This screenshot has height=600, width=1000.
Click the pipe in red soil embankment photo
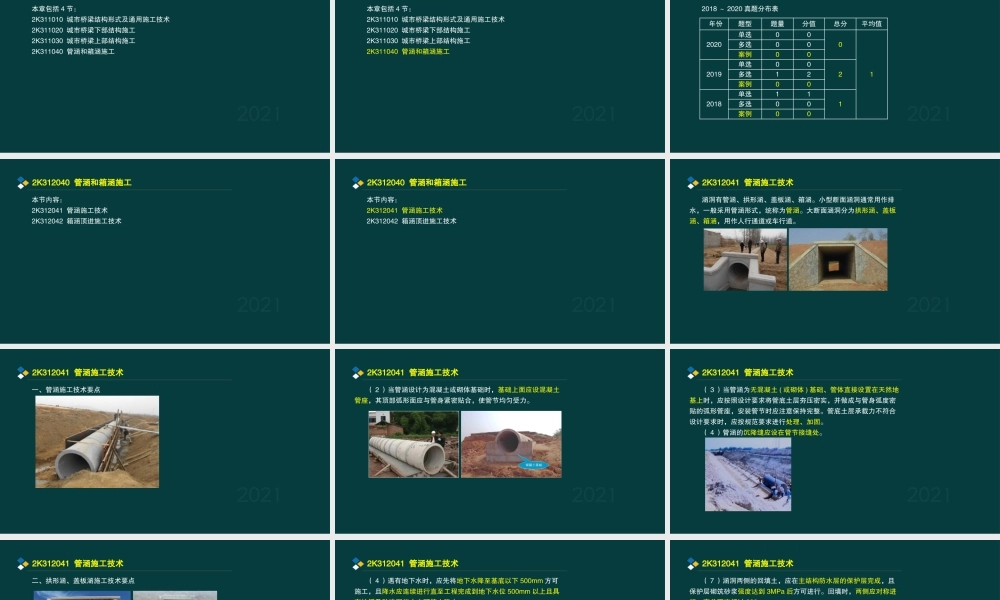click(511, 443)
